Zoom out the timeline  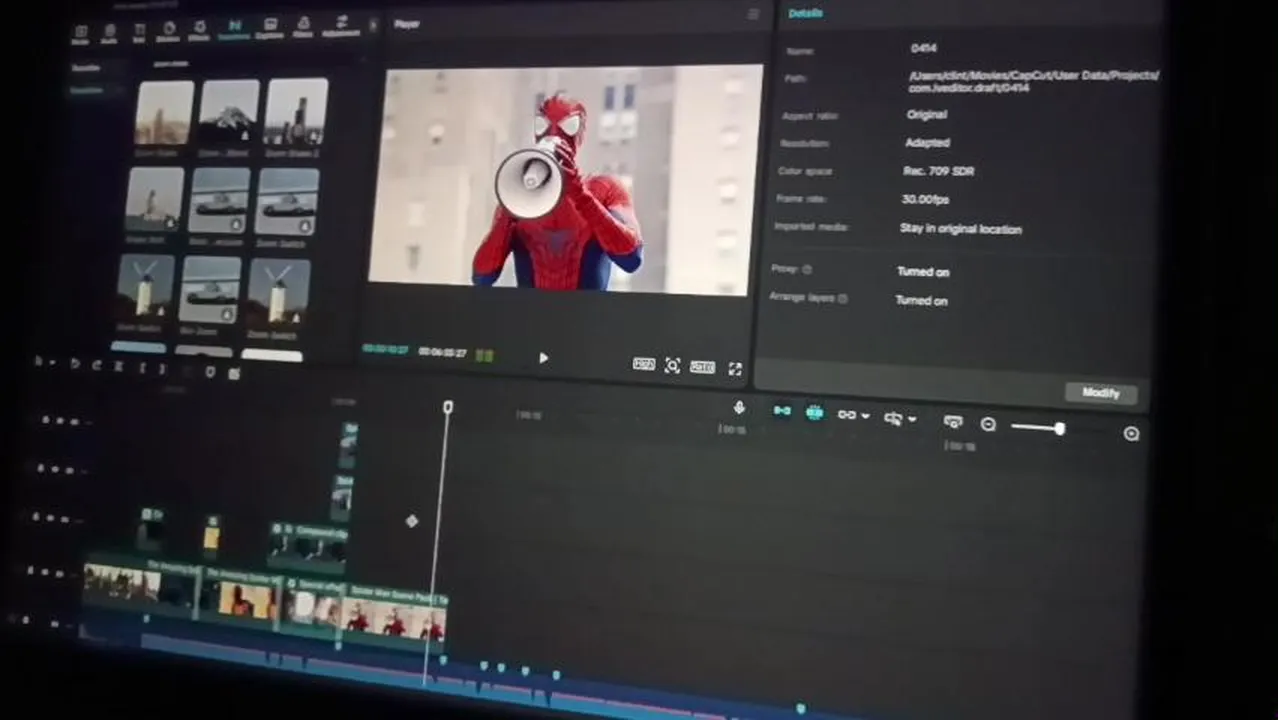click(x=988, y=424)
